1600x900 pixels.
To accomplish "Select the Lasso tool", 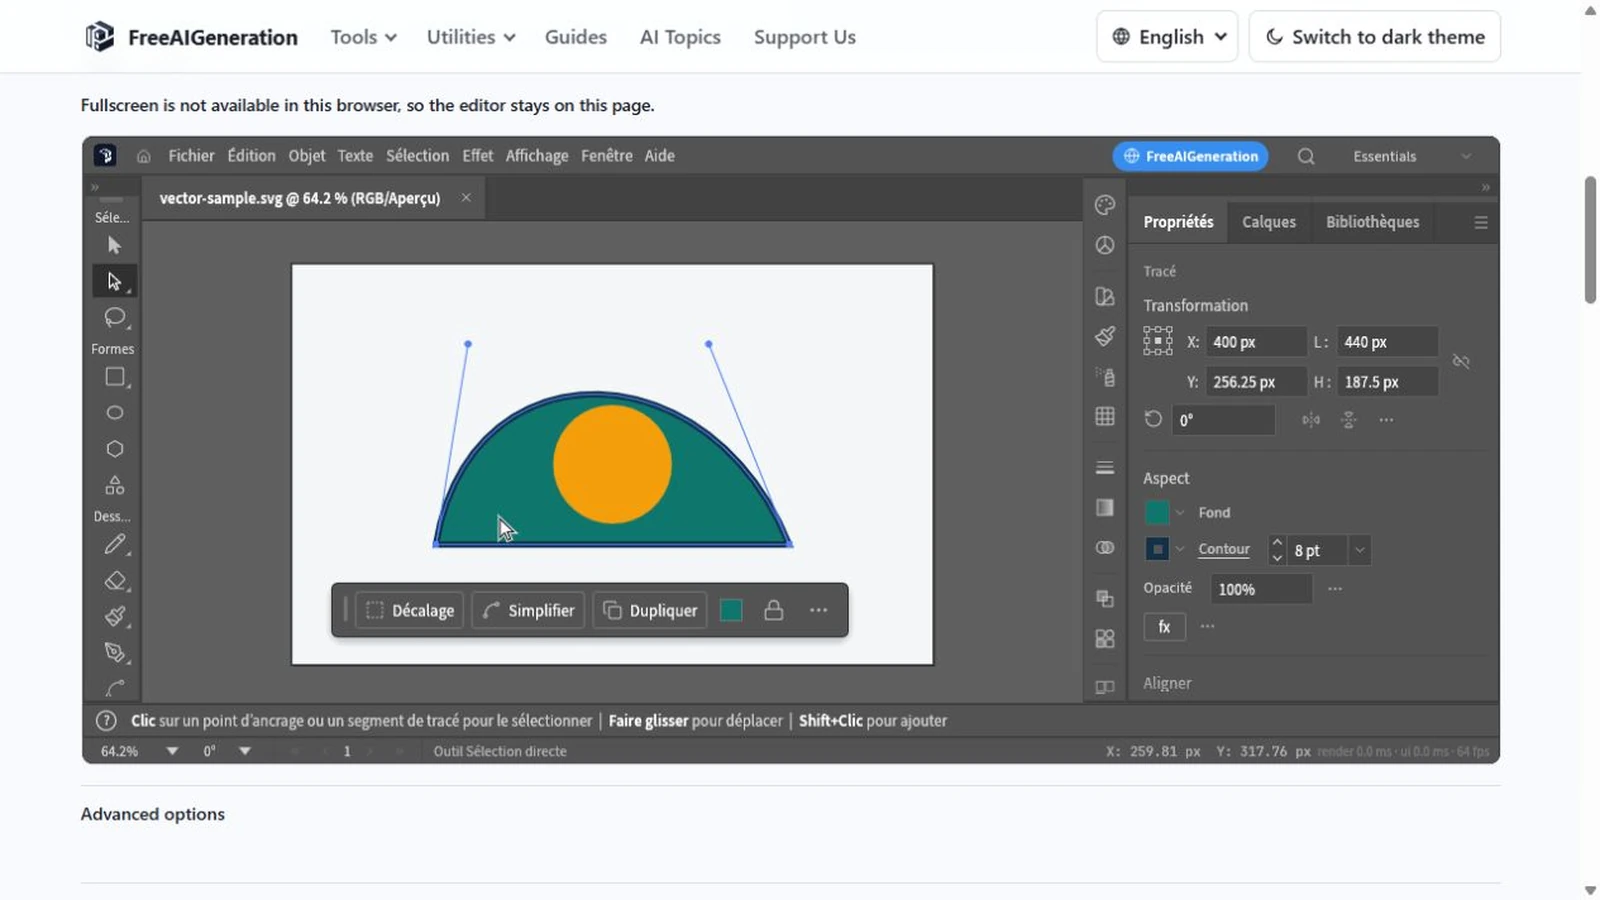I will pyautogui.click(x=114, y=317).
